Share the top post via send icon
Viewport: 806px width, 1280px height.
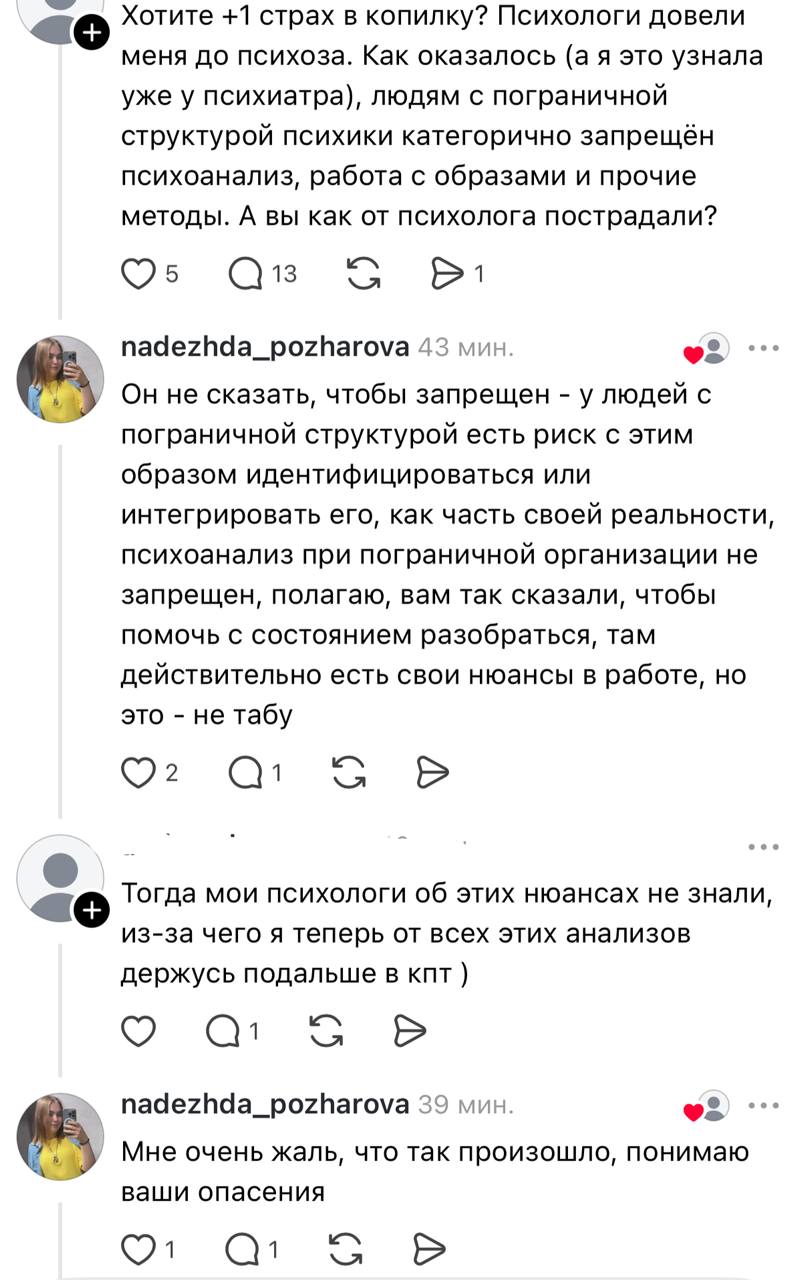pyautogui.click(x=445, y=273)
